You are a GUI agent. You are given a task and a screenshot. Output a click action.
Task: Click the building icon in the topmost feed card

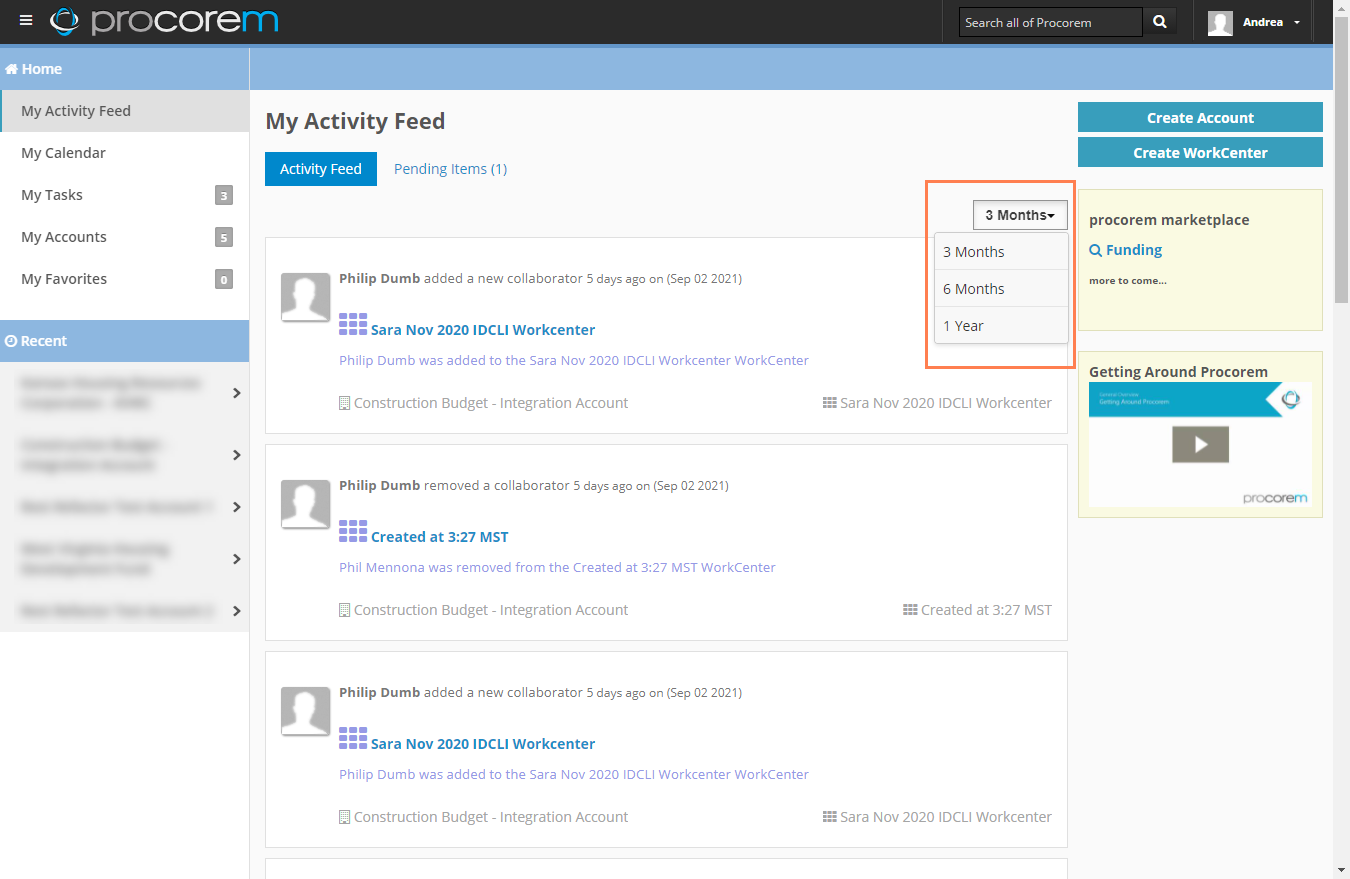coord(345,403)
